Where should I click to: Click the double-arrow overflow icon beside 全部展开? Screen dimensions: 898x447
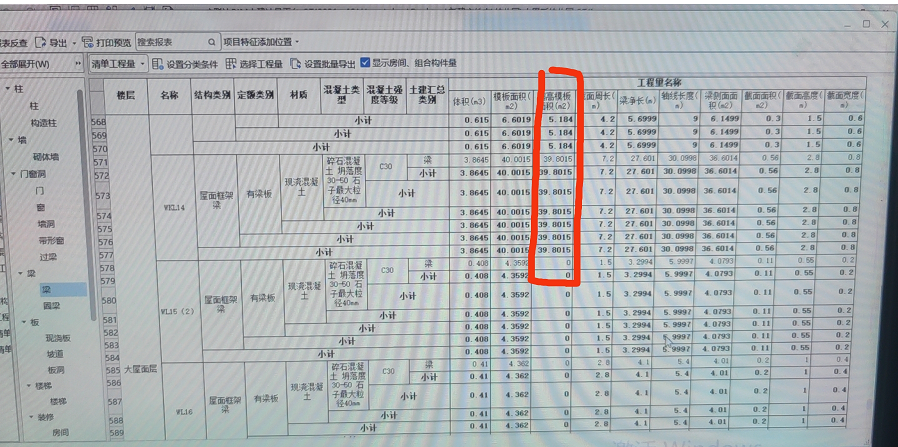click(78, 64)
